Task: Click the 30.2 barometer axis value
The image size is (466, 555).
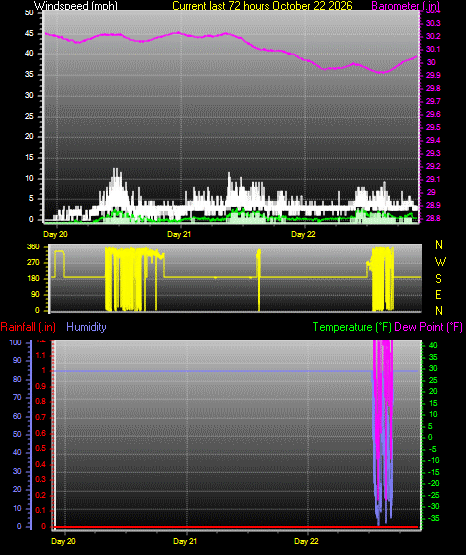Action: tap(433, 36)
